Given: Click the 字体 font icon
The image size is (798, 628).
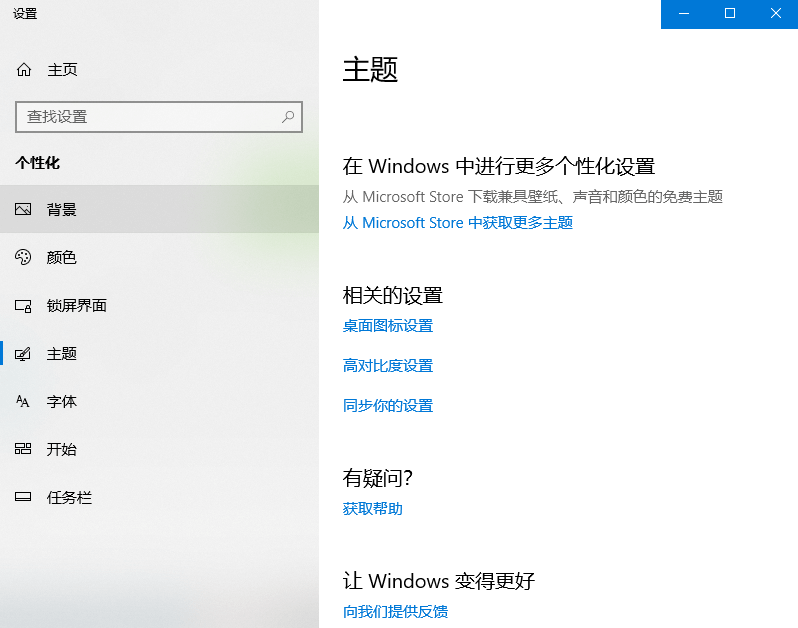Looking at the screenshot, I should [23, 401].
